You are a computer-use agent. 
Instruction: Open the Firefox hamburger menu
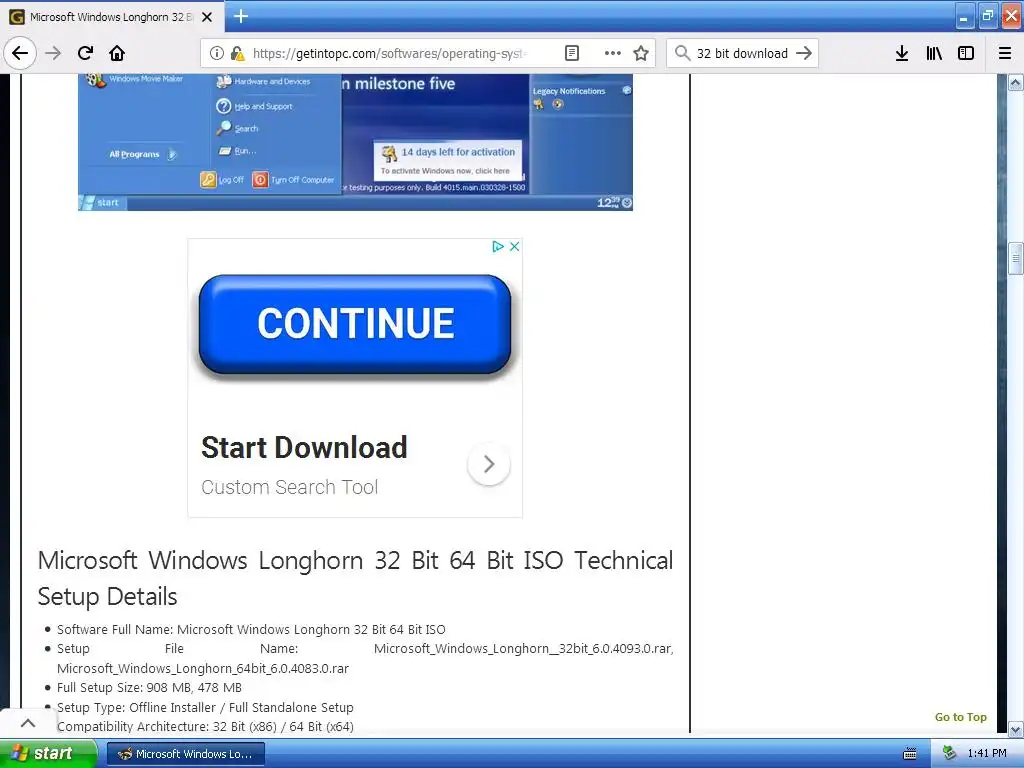point(1005,53)
